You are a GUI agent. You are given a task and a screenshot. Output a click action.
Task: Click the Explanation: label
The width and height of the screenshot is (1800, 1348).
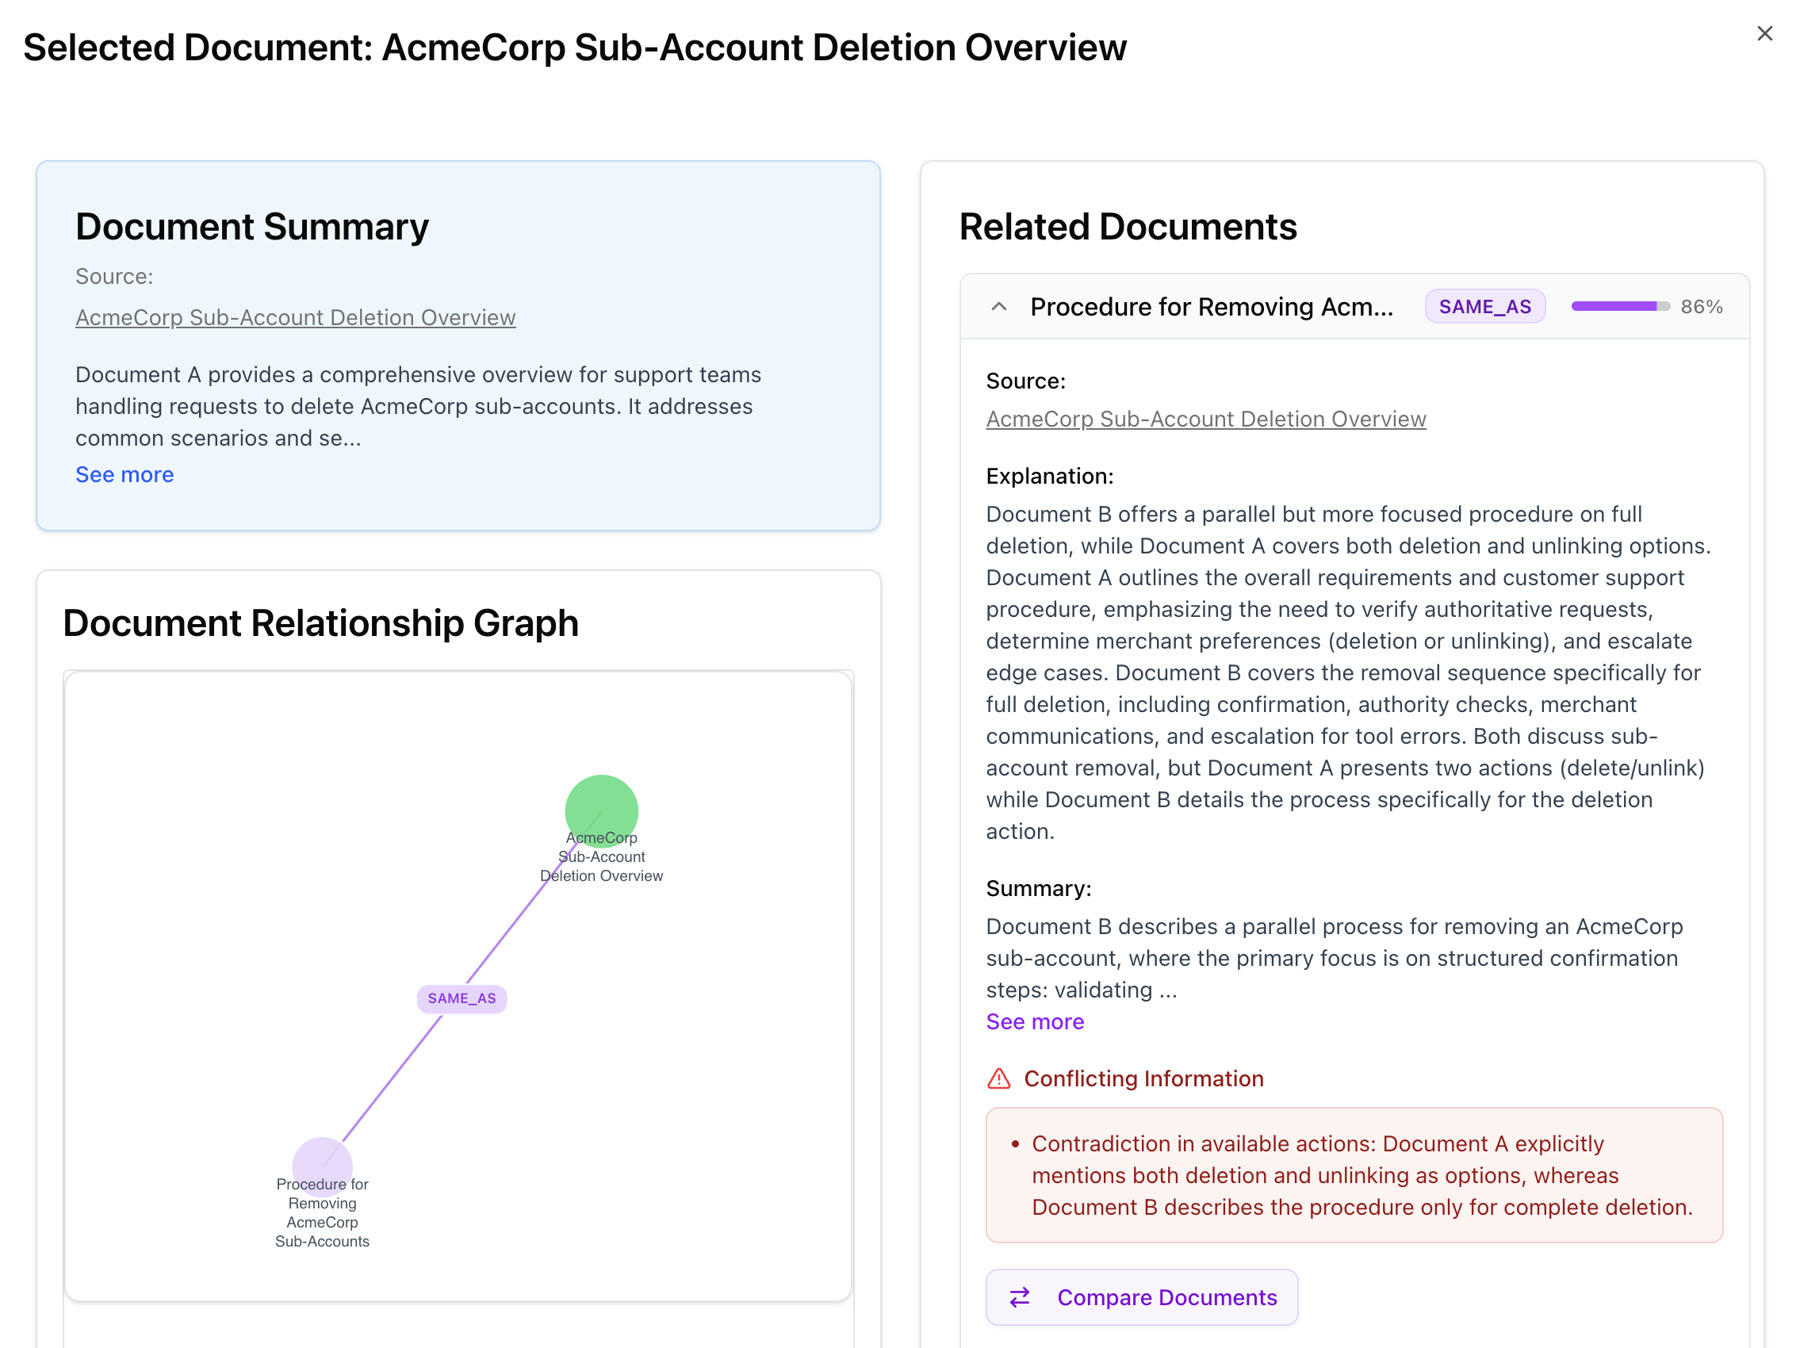1049,476
